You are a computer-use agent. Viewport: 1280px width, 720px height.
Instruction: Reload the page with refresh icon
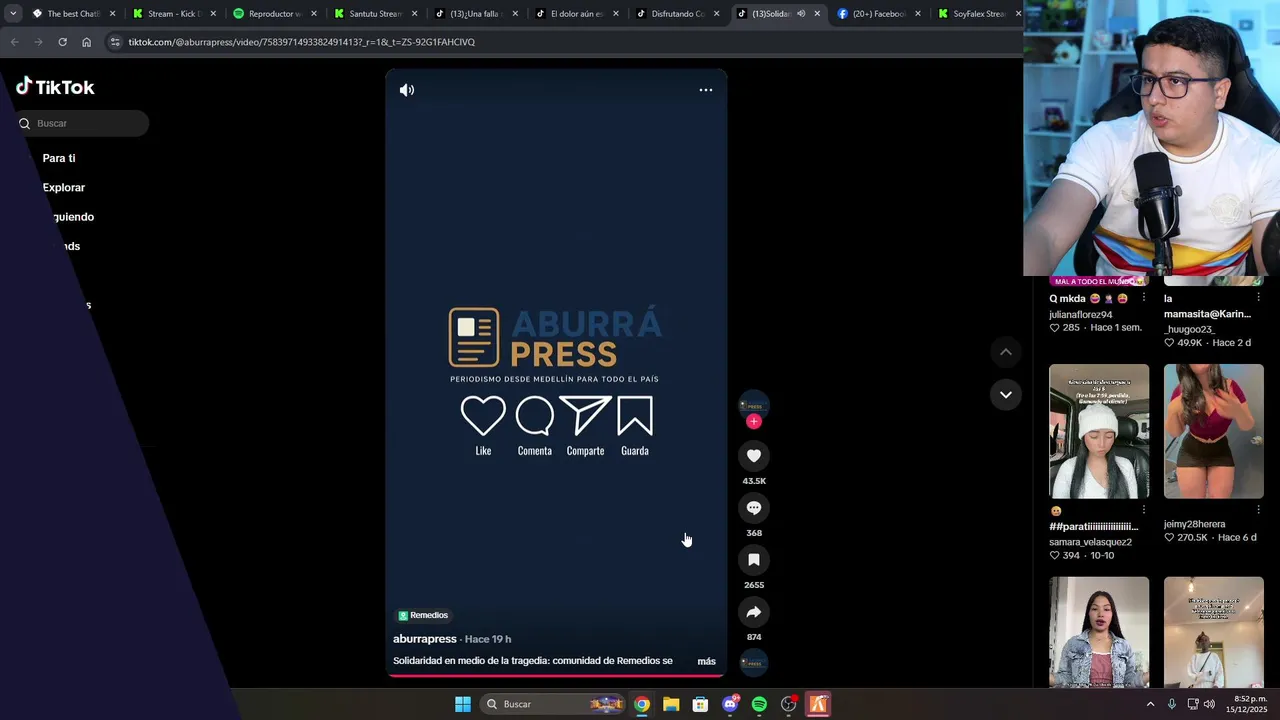[62, 42]
